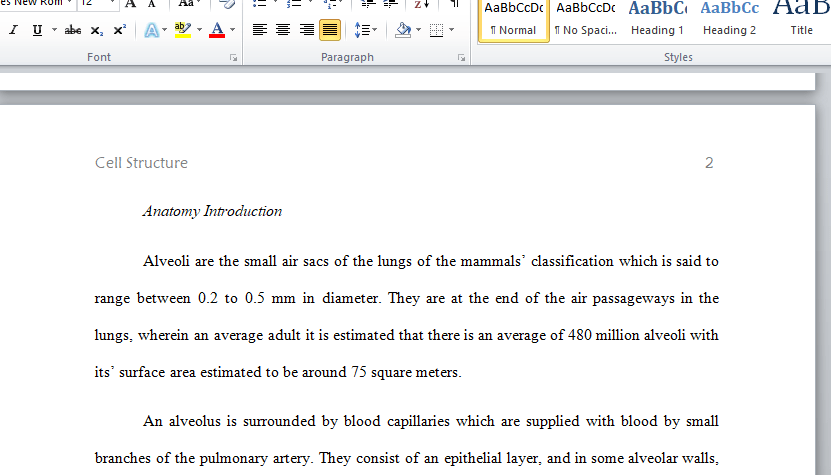This screenshot has width=831, height=475.
Task: Expand the borders dropdown arrow
Action: click(452, 30)
